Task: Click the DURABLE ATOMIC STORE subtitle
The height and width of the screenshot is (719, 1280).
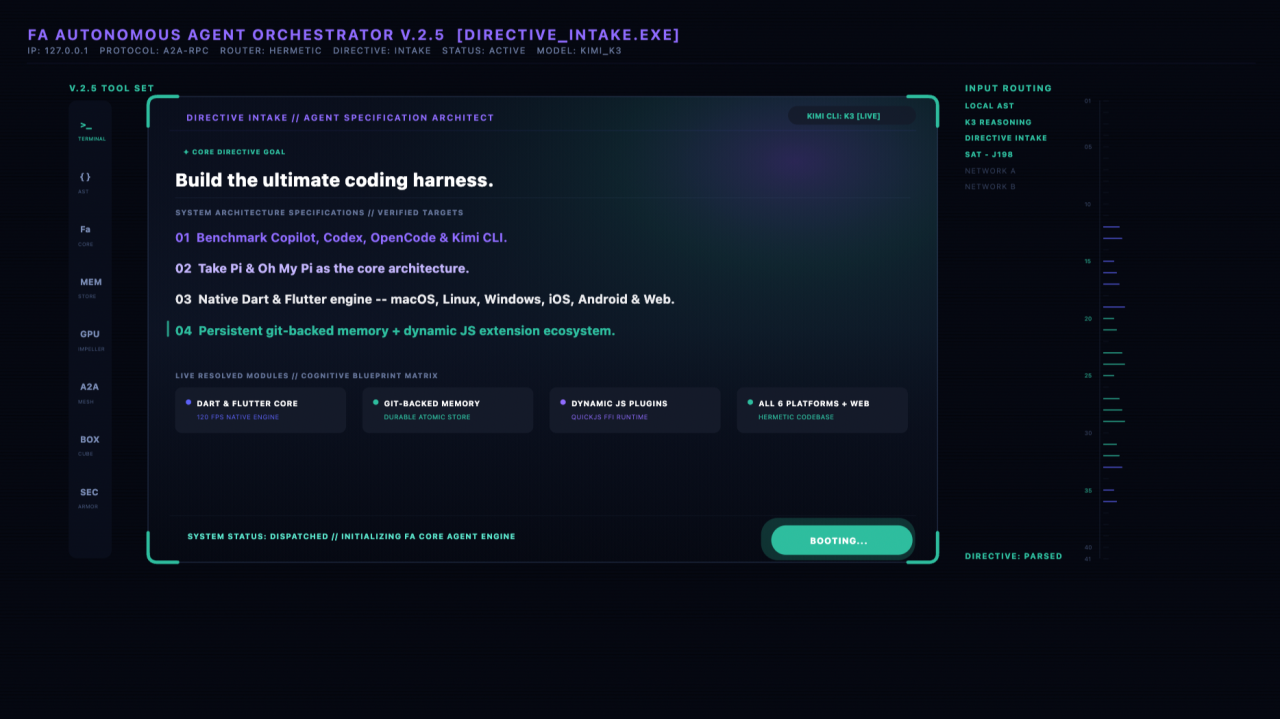Action: (x=427, y=417)
